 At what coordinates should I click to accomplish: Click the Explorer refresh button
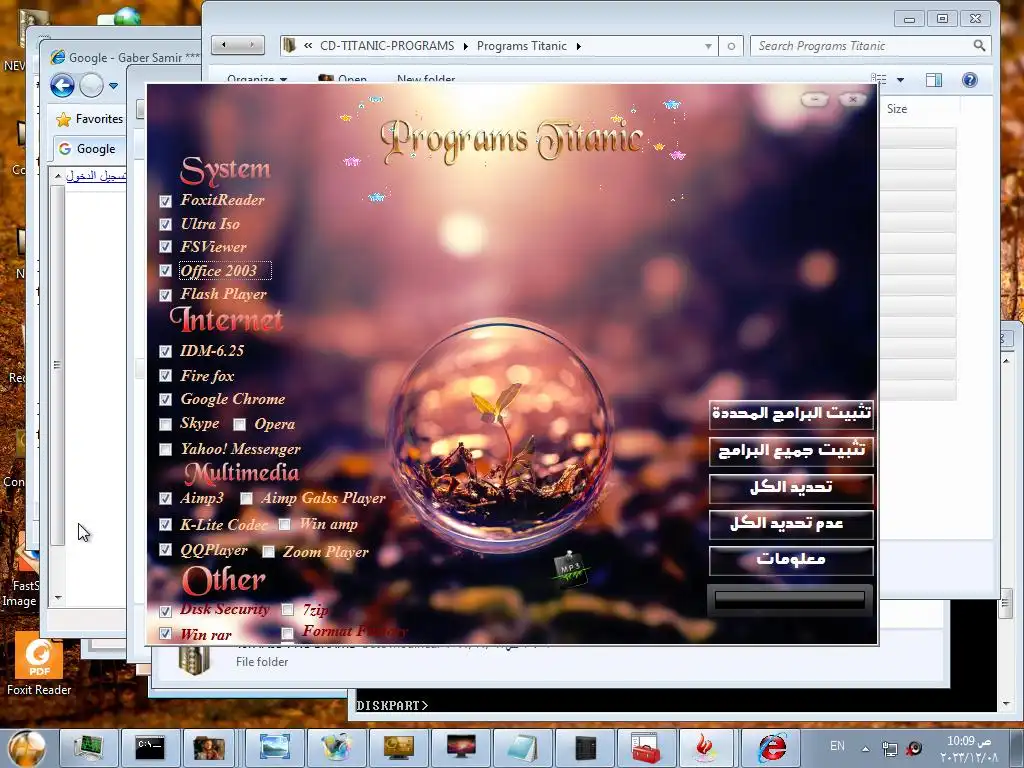[x=731, y=46]
